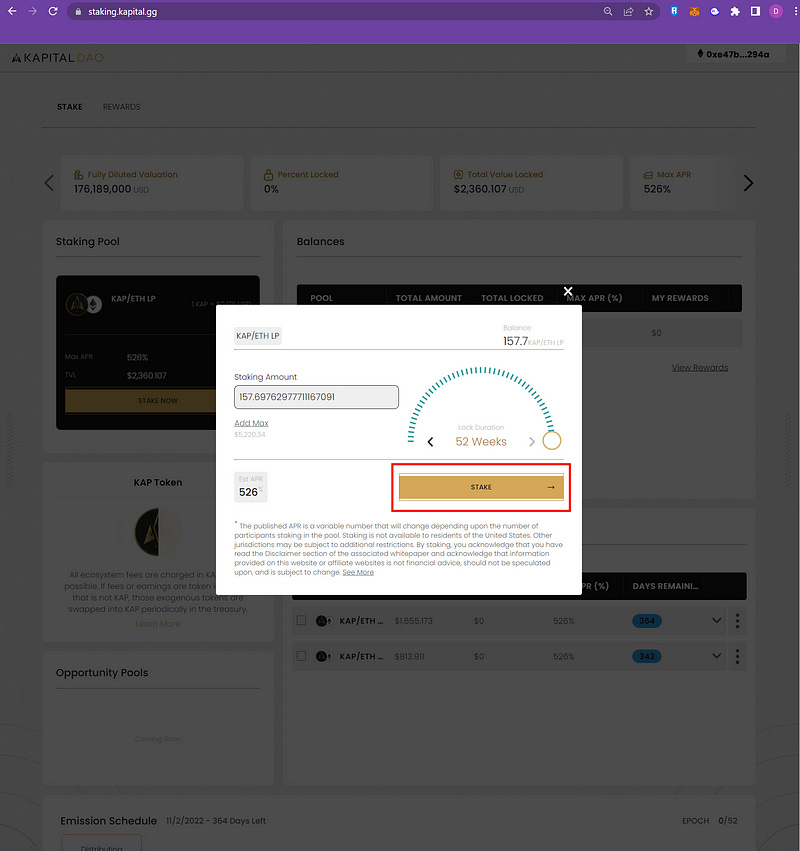Open the browser extensions puzzle icon
The width and height of the screenshot is (800, 851).
click(x=735, y=11)
